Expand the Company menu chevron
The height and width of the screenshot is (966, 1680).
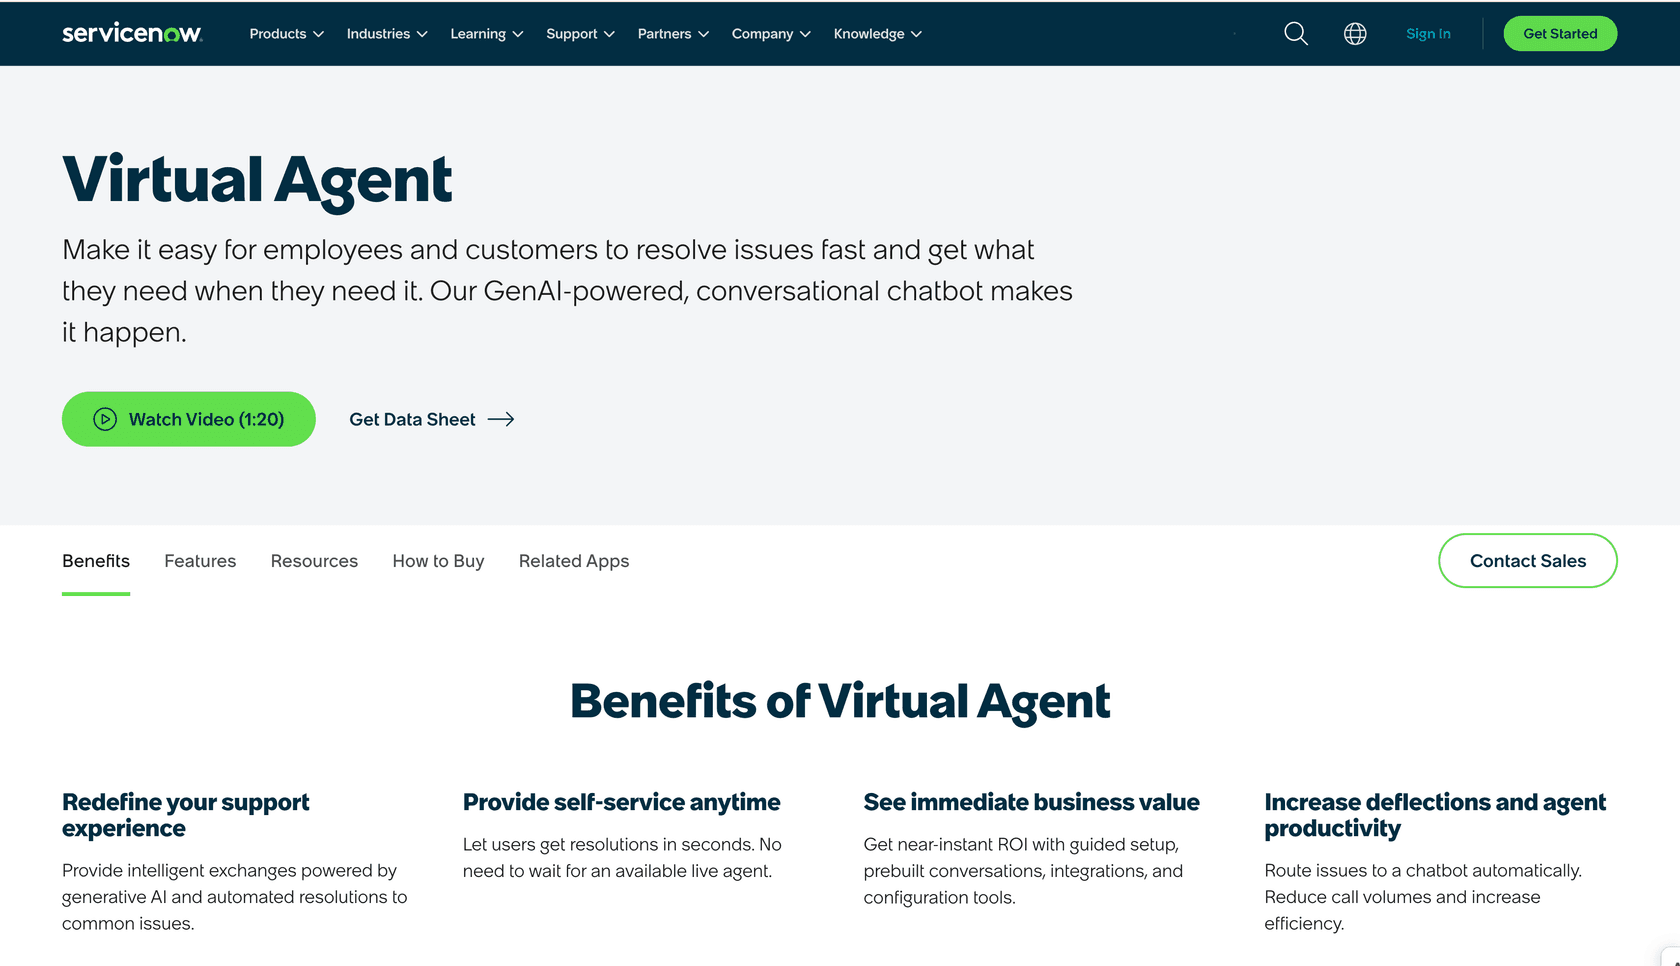point(805,34)
